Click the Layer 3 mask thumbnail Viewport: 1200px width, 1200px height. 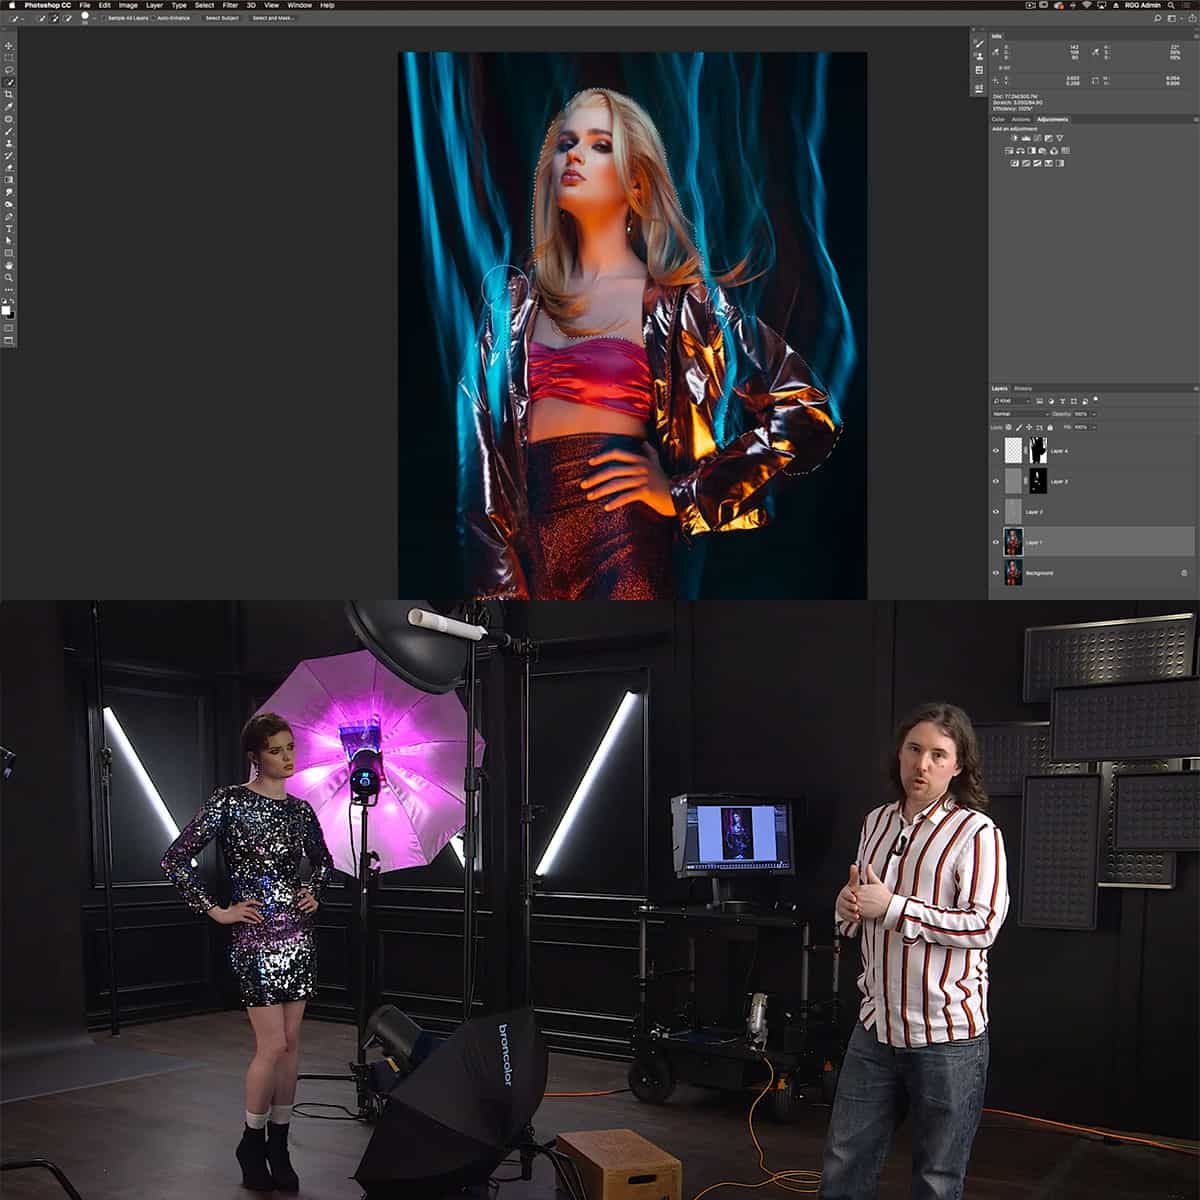coord(1038,481)
